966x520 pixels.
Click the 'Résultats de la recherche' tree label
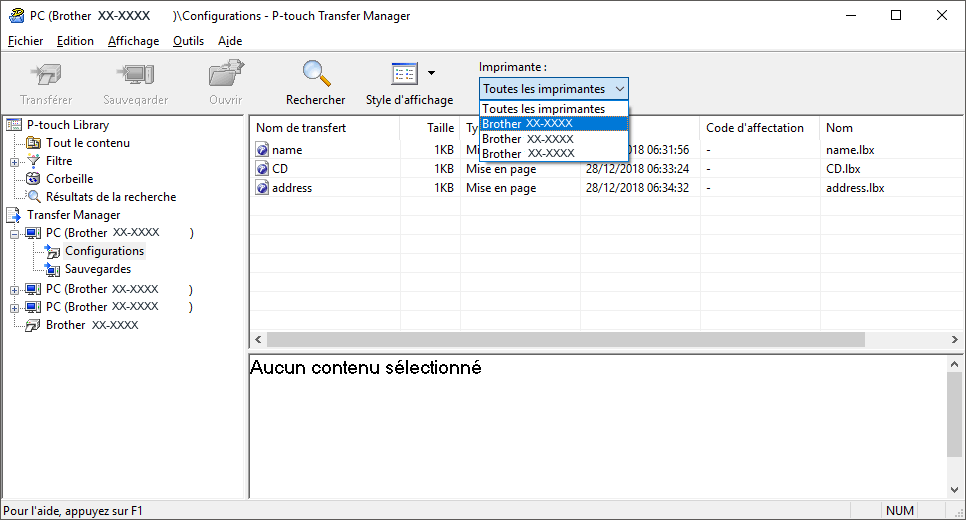pos(111,197)
